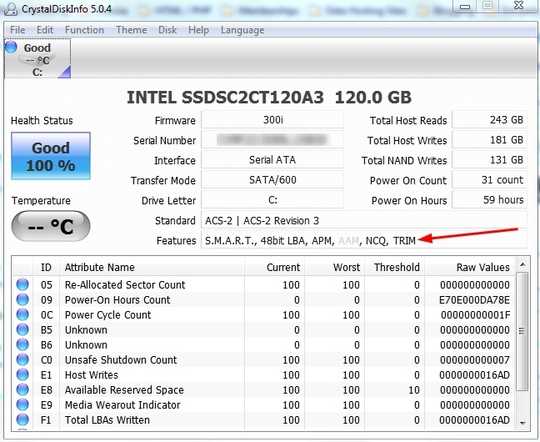Image resolution: width=540 pixels, height=442 pixels.
Task: Click status icon for Unsafe Shutdown Count
Action: (x=22, y=360)
